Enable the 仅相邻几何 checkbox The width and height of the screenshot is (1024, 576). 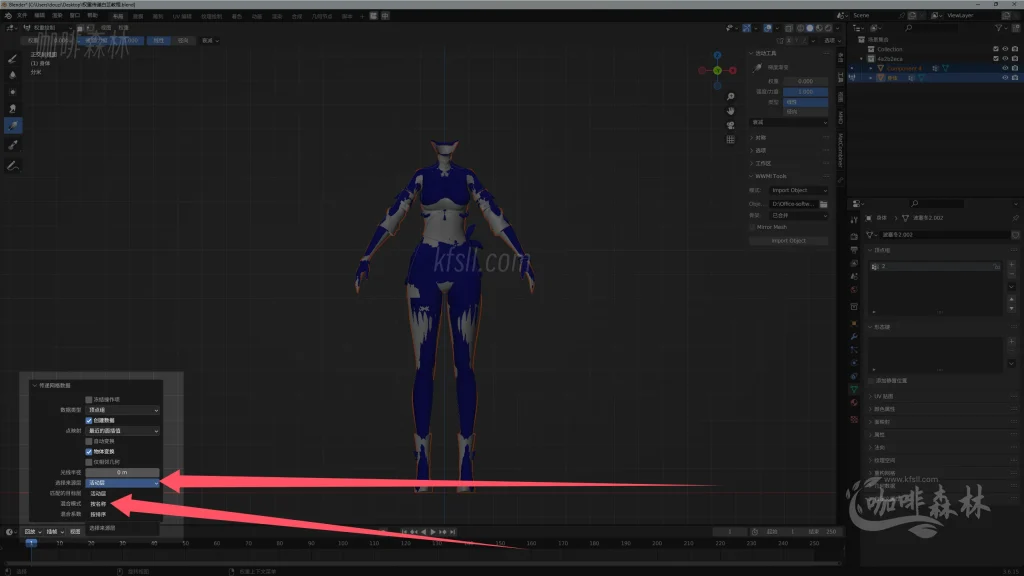click(x=89, y=462)
